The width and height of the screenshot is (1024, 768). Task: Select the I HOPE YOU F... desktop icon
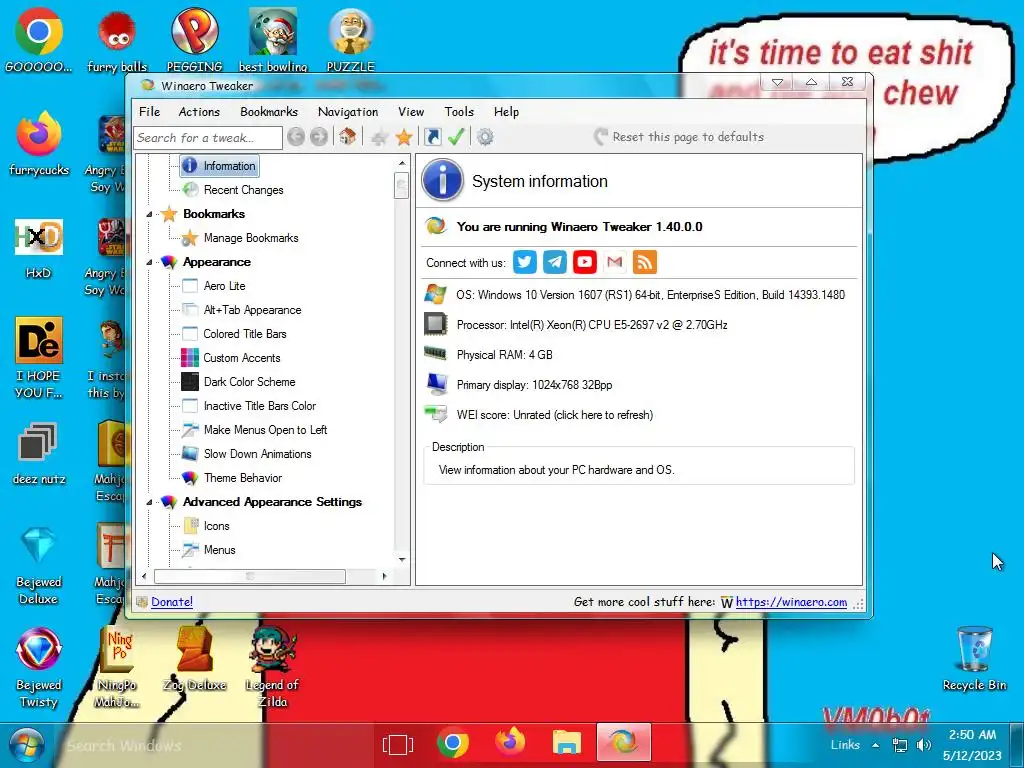[x=39, y=358]
